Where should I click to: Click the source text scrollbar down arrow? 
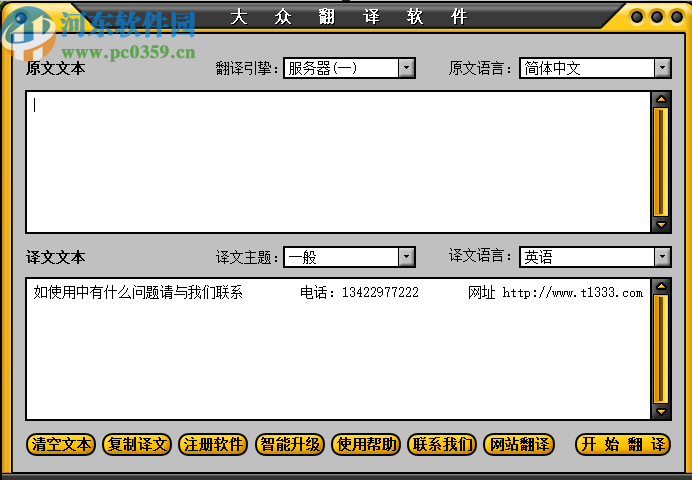click(x=661, y=225)
